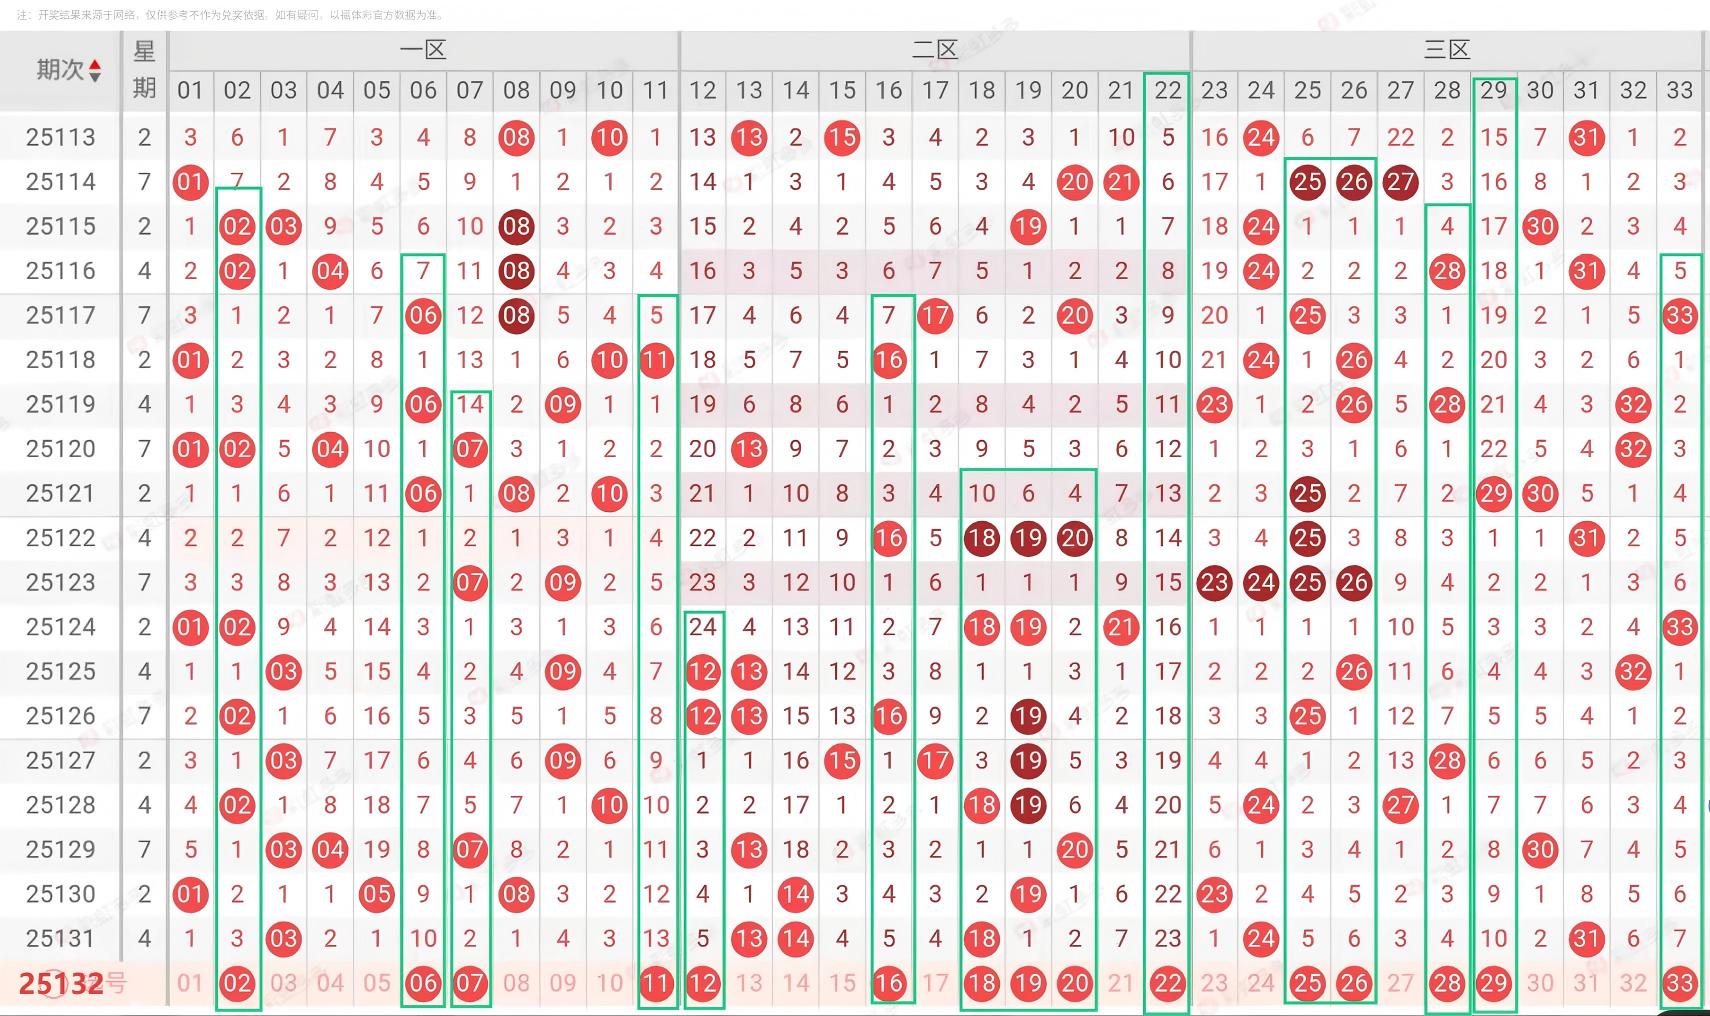This screenshot has width=1710, height=1016.
Task: Pick number 01 in the 25132 prediction row
Action: click(x=190, y=983)
